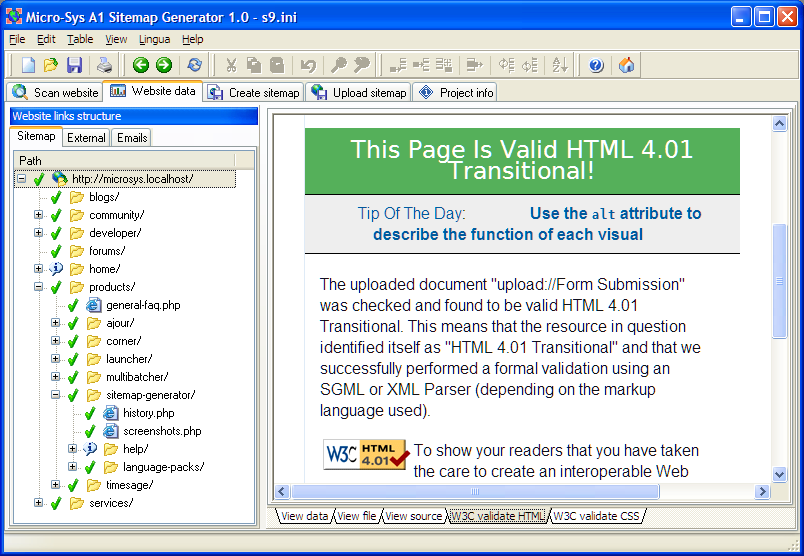Click the Path column header

(x=125, y=161)
